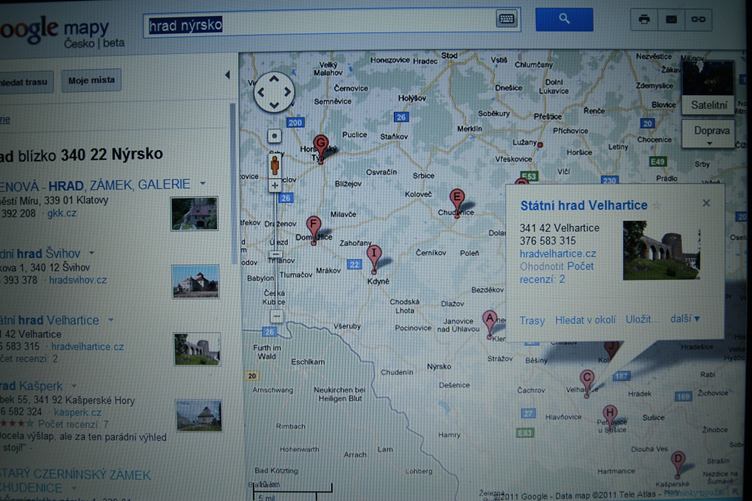
Task: Click Trasy in the info bubble
Action: 532,320
